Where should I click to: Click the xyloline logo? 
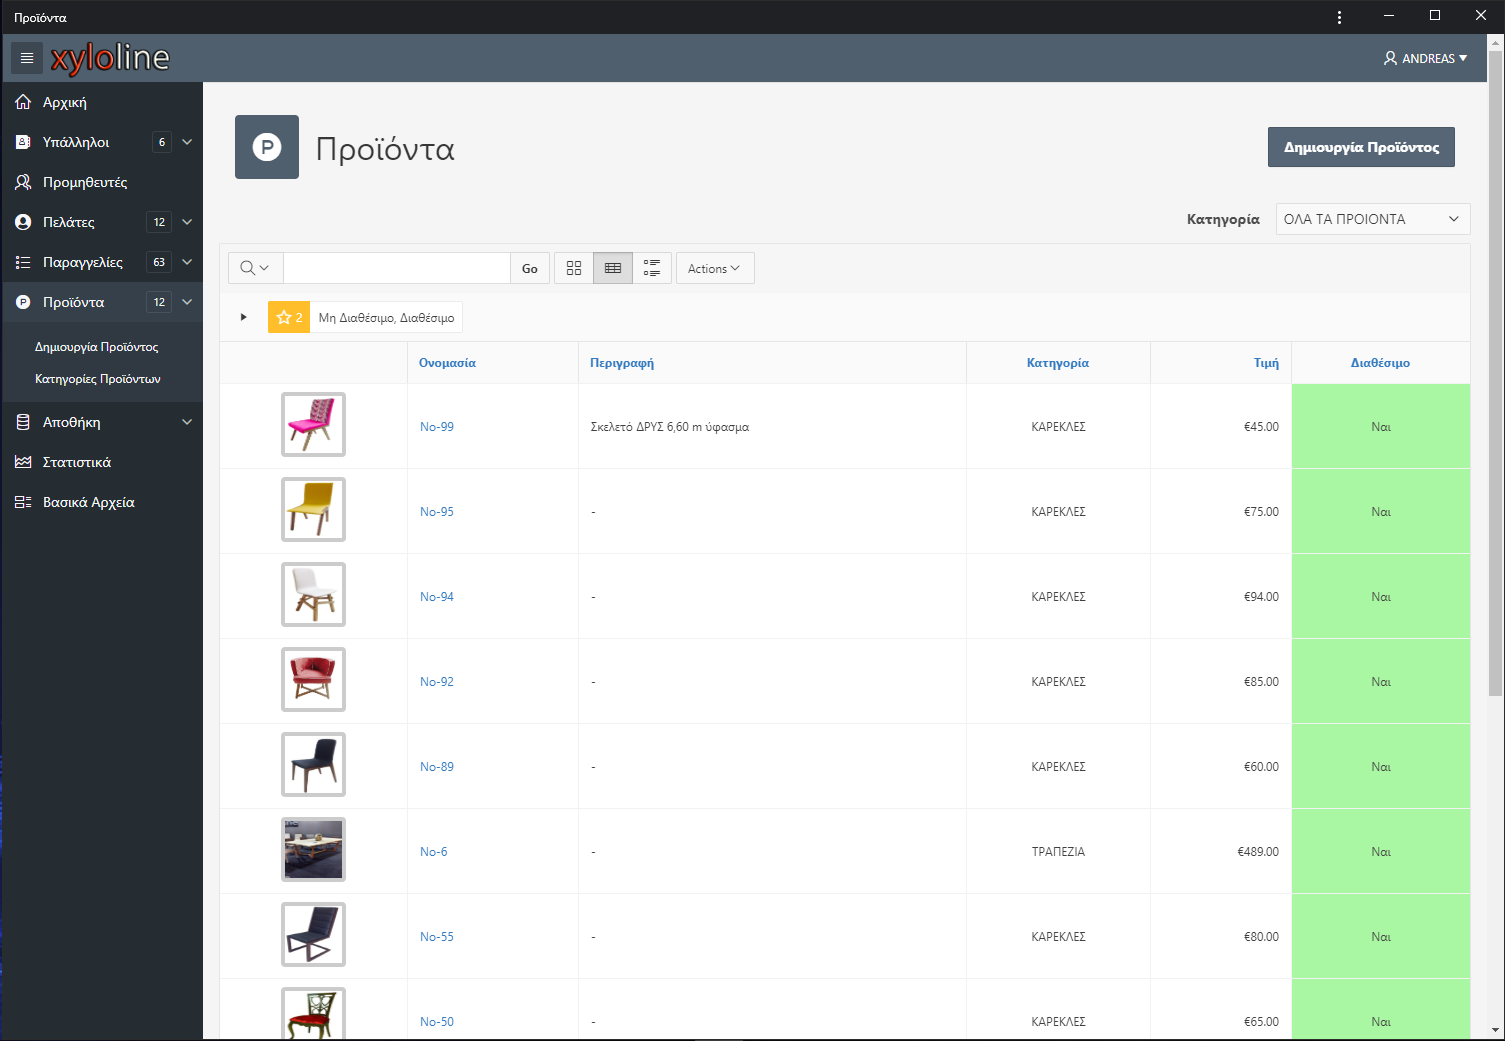[110, 58]
